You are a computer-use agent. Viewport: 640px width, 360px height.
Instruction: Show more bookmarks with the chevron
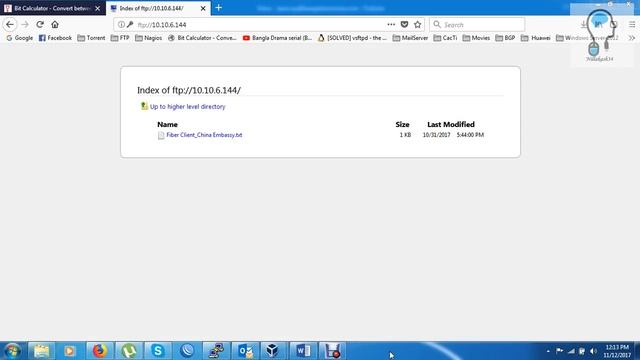coord(631,38)
